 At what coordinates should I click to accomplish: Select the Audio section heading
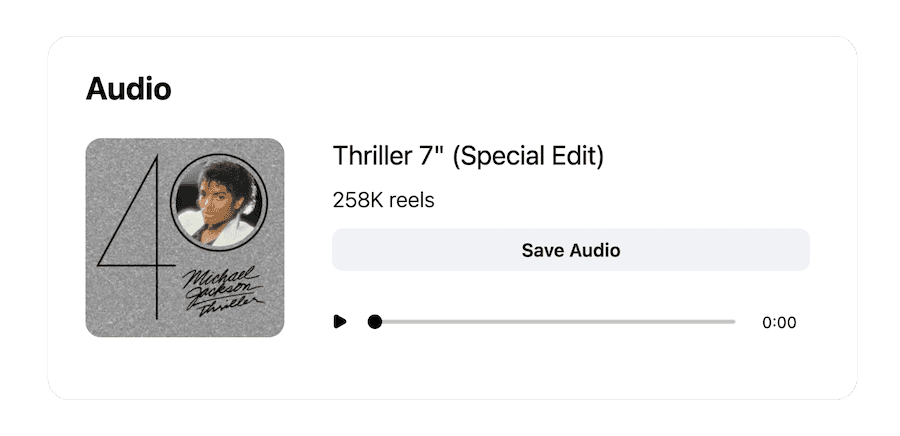click(x=129, y=89)
